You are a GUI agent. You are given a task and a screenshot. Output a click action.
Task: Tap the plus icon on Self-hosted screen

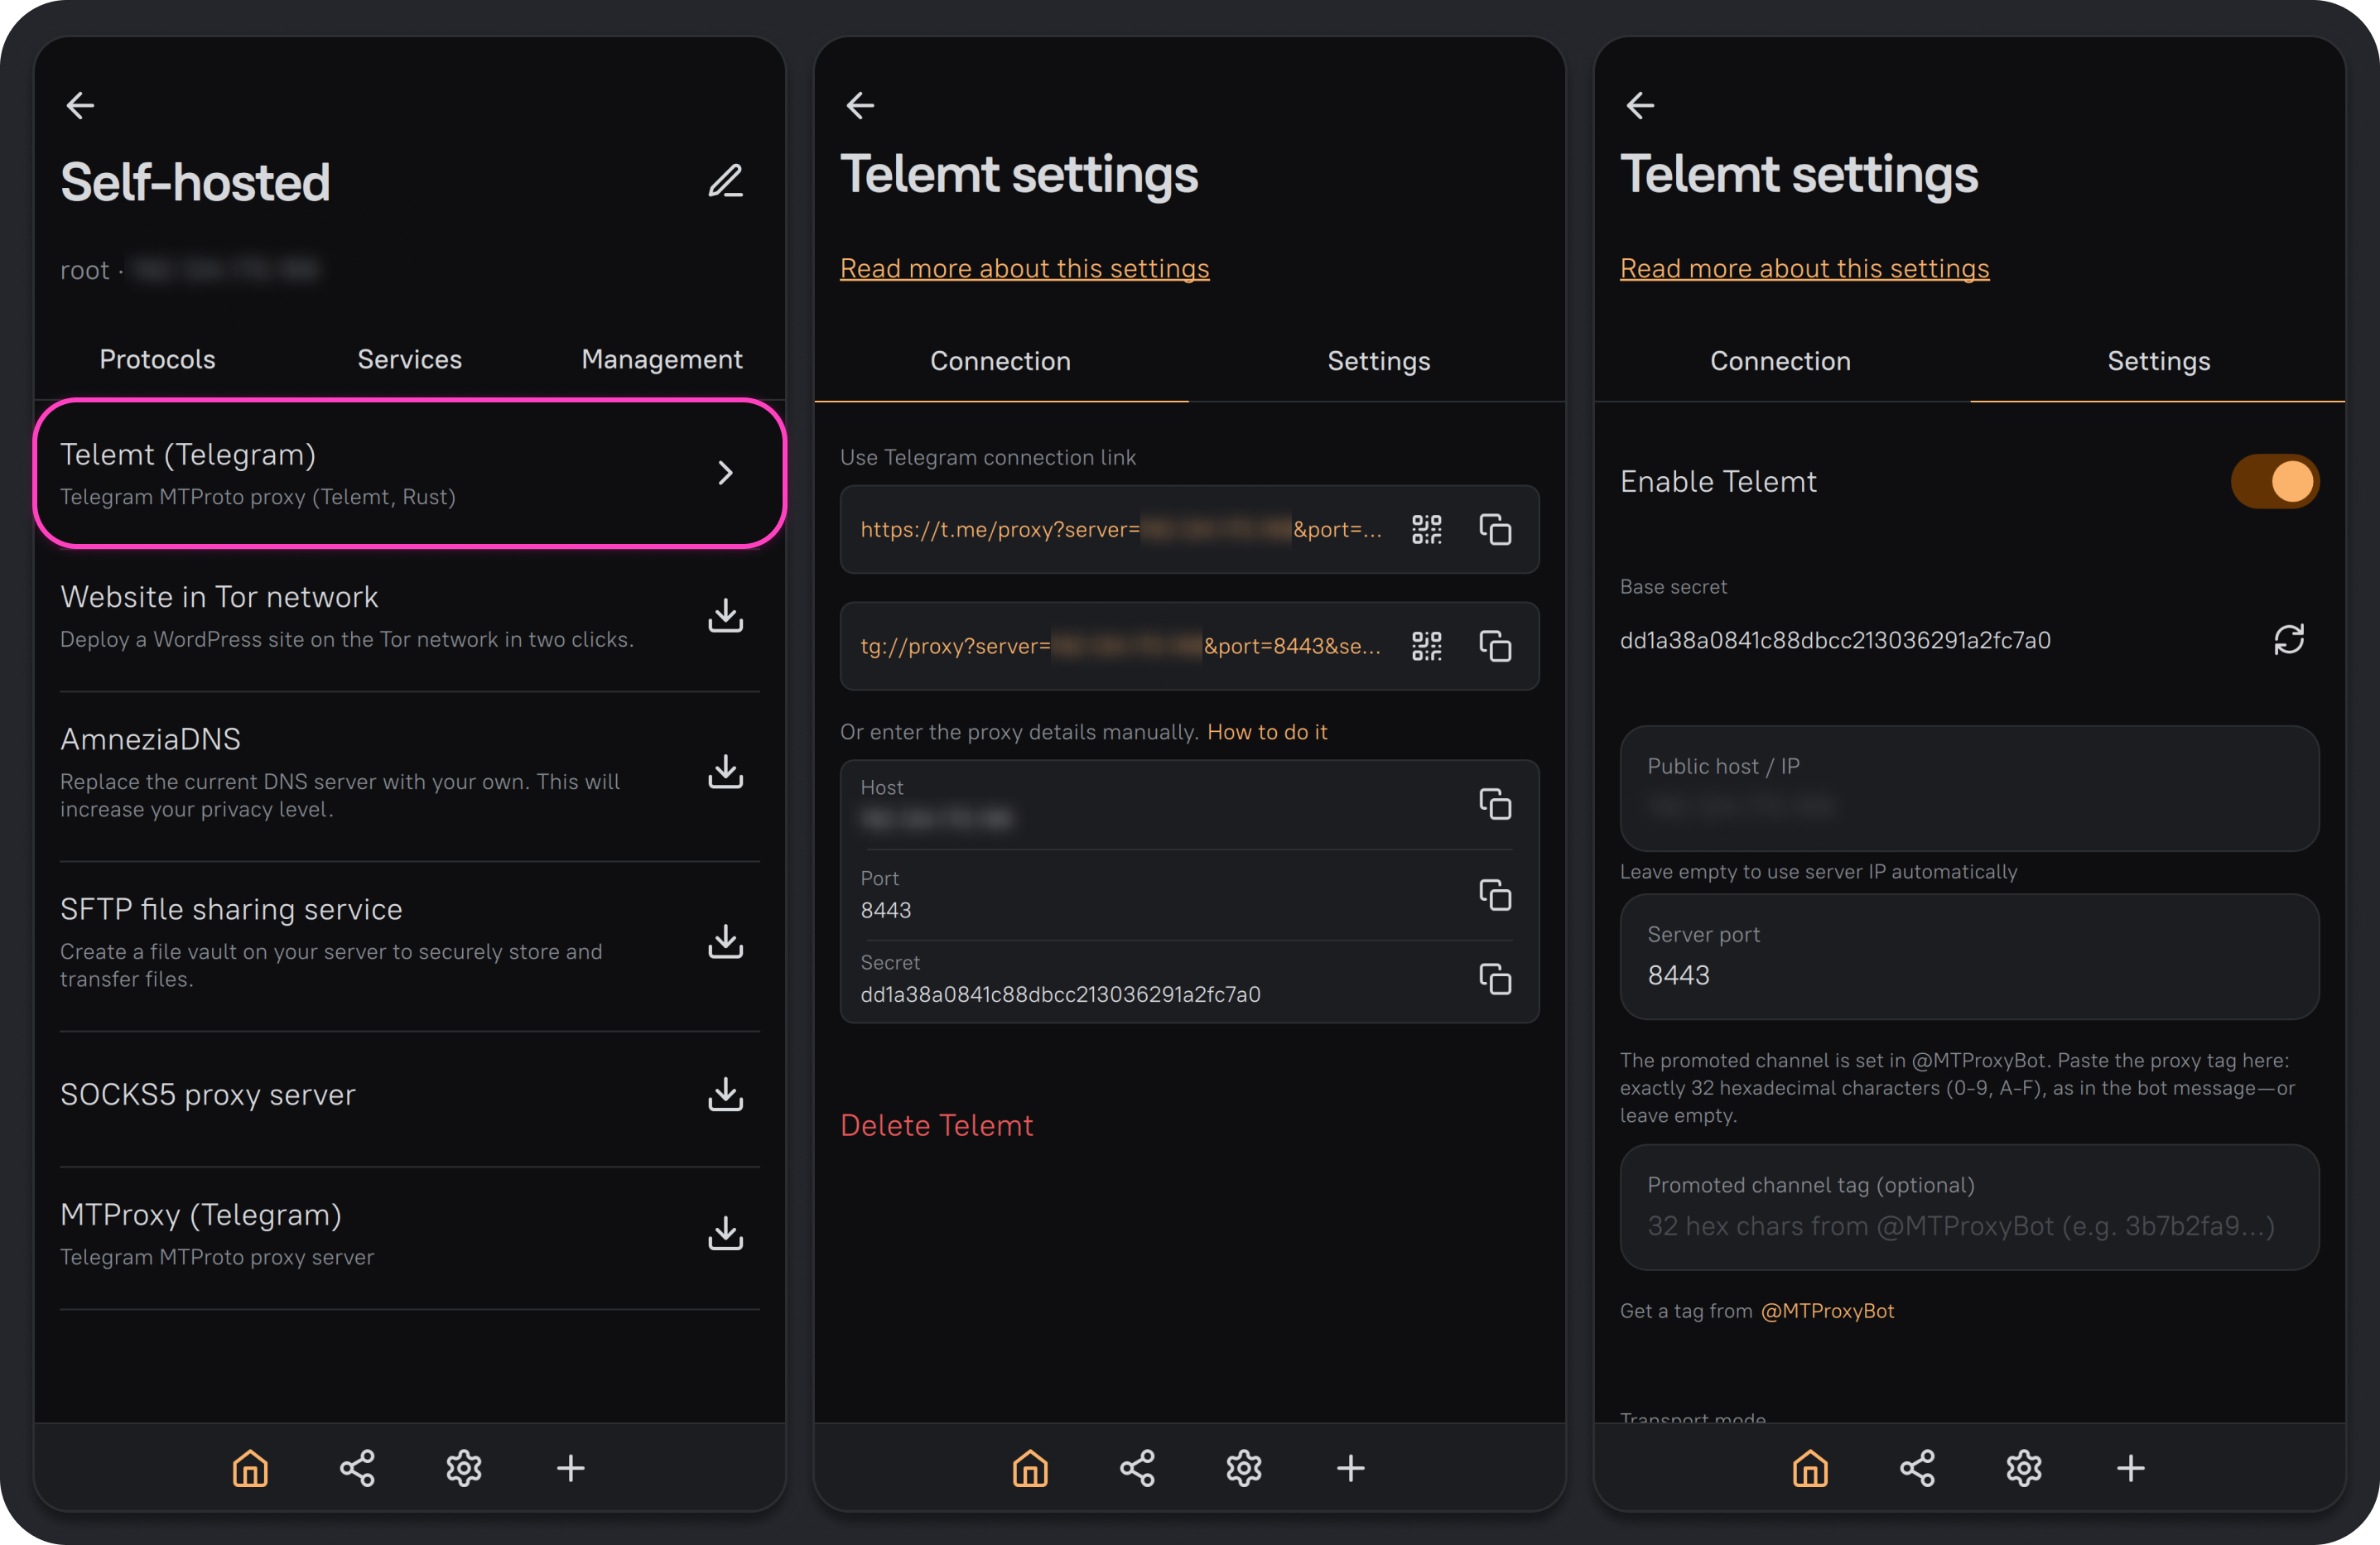pos(571,1468)
